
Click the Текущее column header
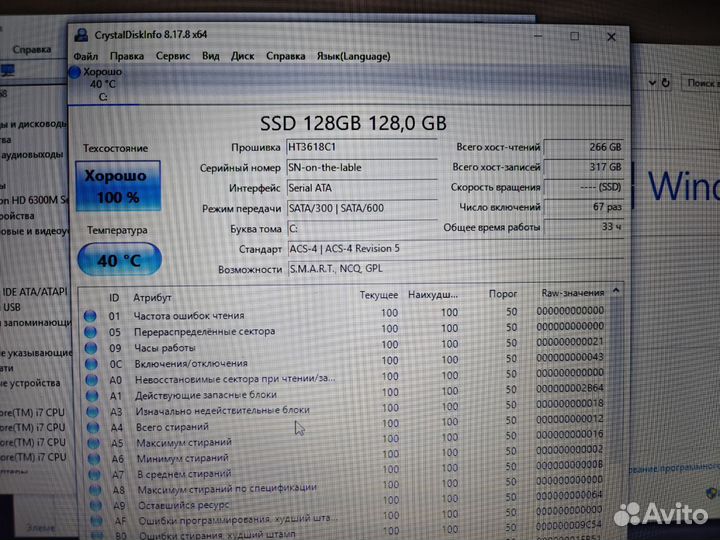378,295
